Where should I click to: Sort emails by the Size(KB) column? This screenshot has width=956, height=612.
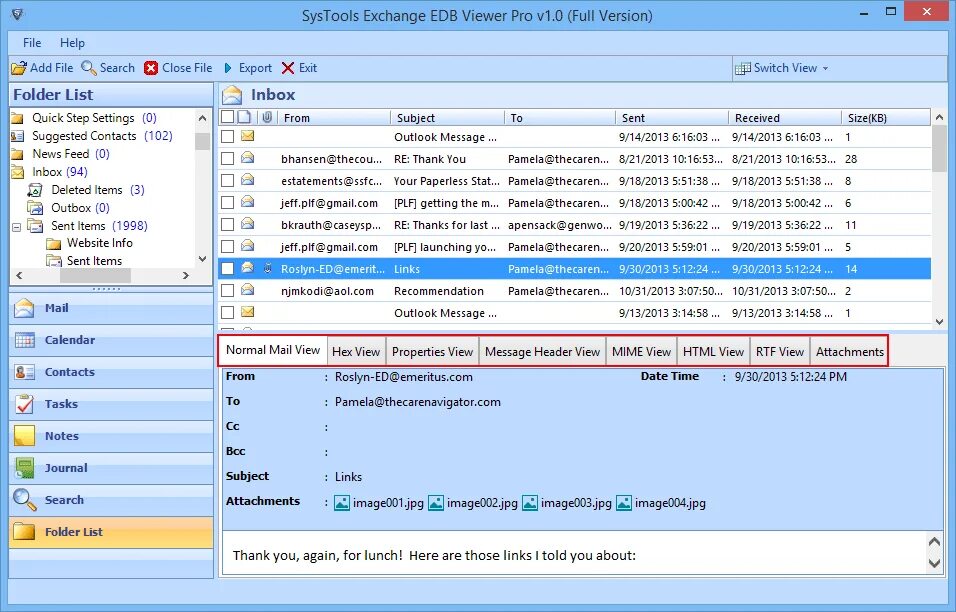coord(885,118)
